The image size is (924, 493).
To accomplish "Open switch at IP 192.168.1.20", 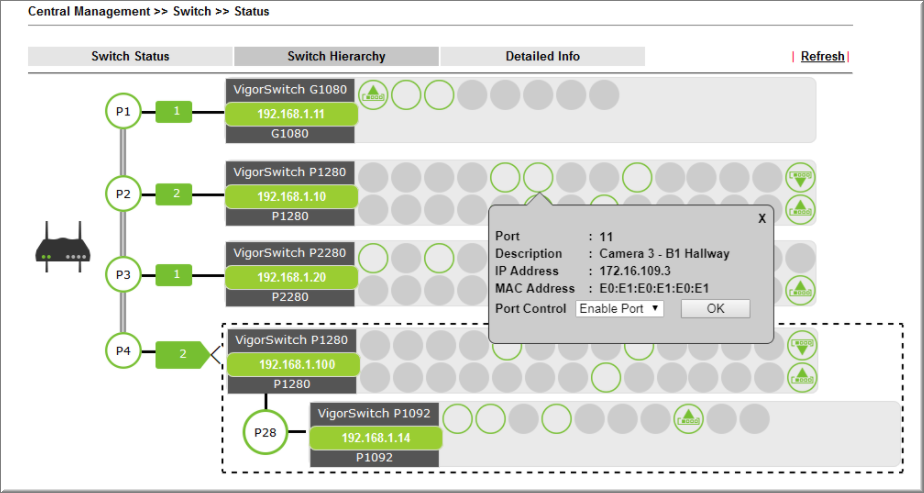I will (x=291, y=277).
